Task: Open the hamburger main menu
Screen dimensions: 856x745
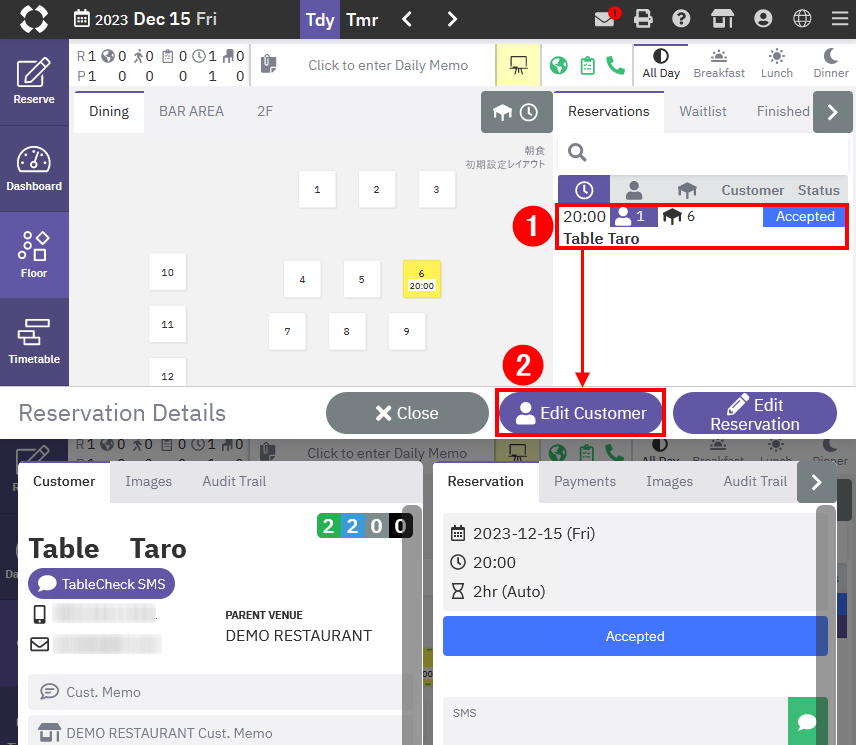Action: 838,19
